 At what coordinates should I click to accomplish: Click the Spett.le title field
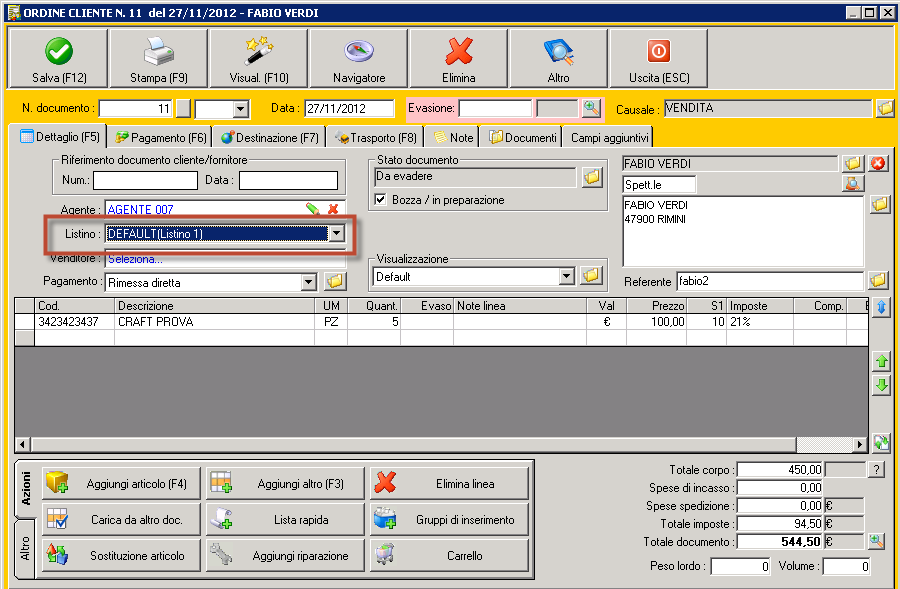(x=659, y=184)
